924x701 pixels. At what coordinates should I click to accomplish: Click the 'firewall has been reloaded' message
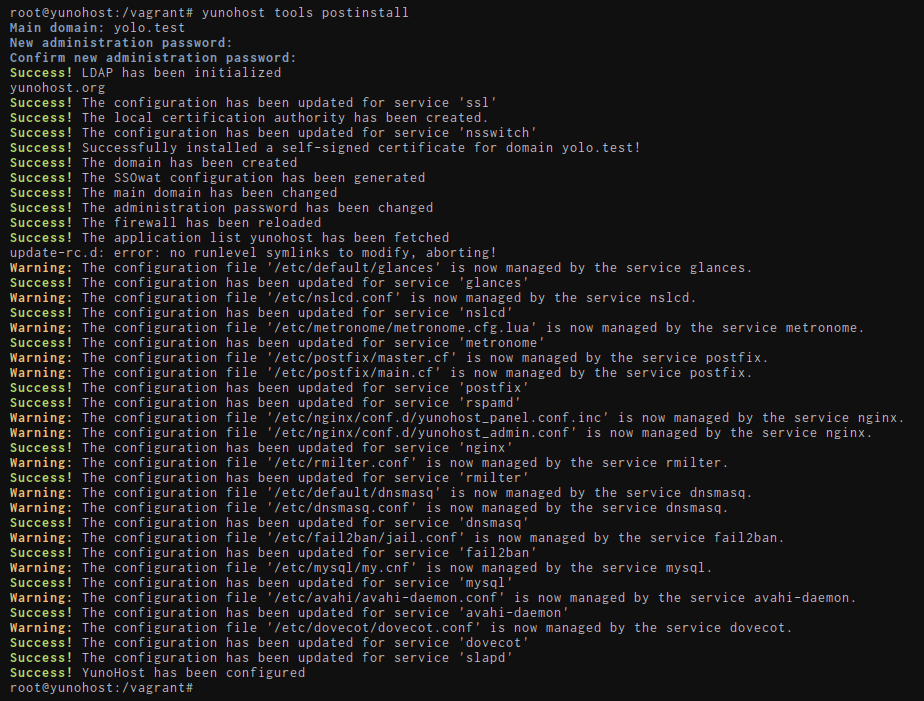pyautogui.click(x=201, y=222)
